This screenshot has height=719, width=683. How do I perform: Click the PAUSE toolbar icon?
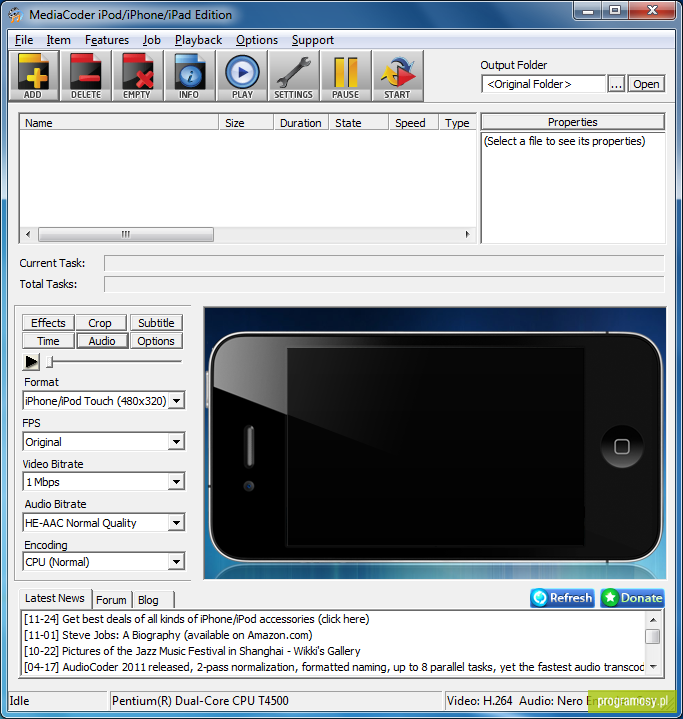tap(345, 76)
